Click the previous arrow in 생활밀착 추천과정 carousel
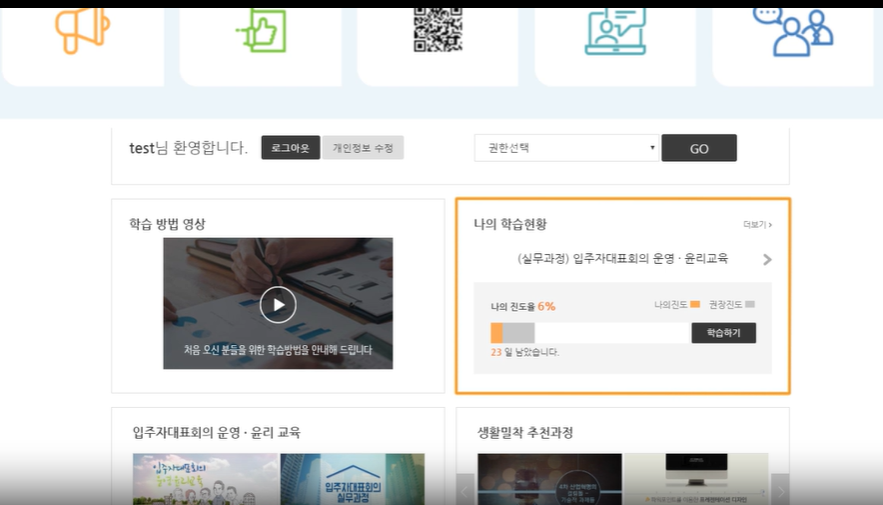 (465, 491)
